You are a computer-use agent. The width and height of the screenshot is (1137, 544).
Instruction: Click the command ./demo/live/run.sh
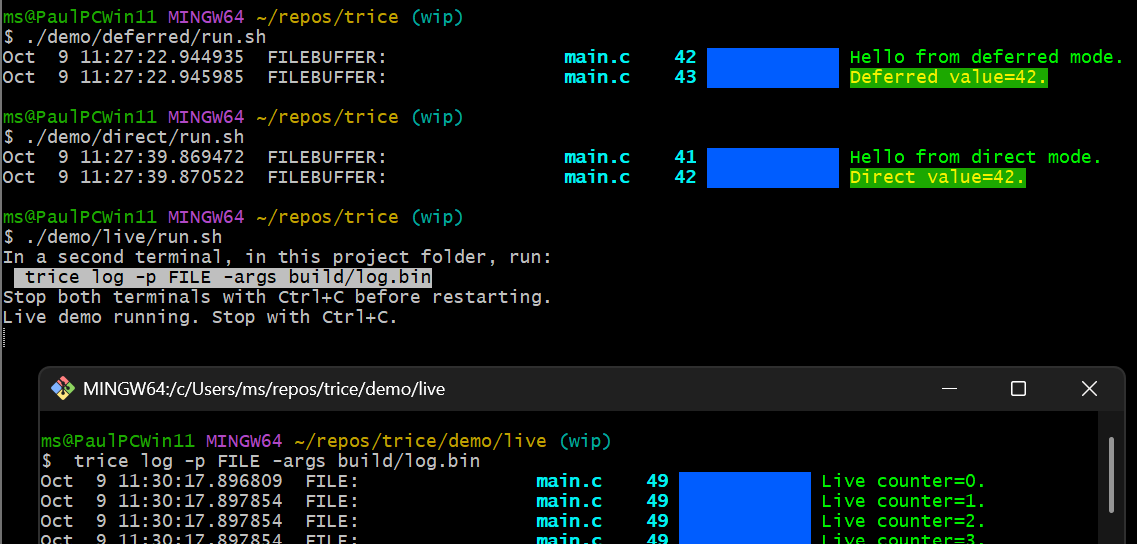pyautogui.click(x=124, y=236)
